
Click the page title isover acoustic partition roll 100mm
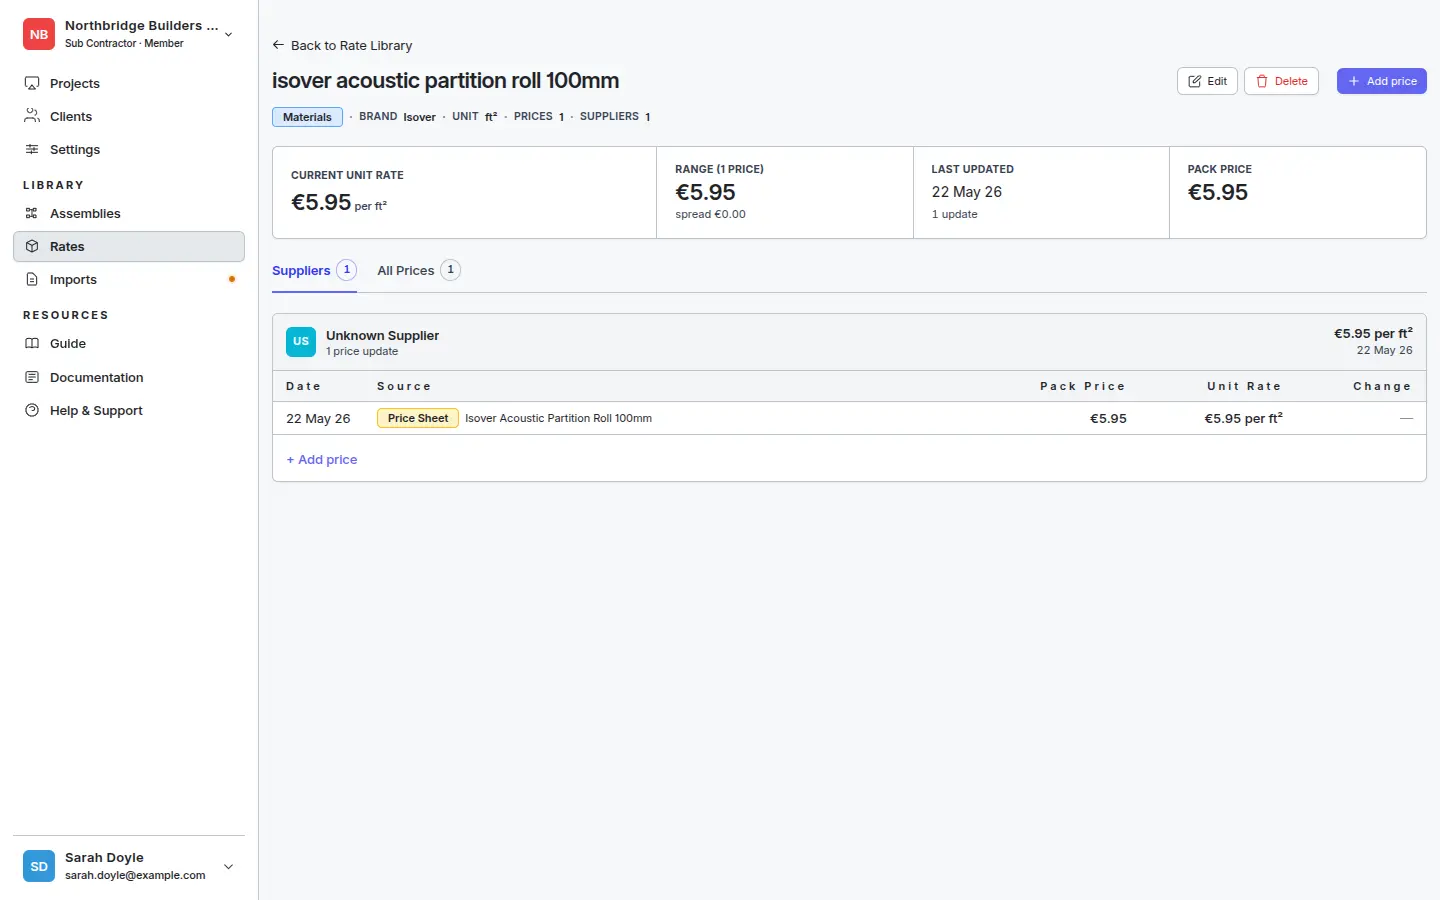445,80
